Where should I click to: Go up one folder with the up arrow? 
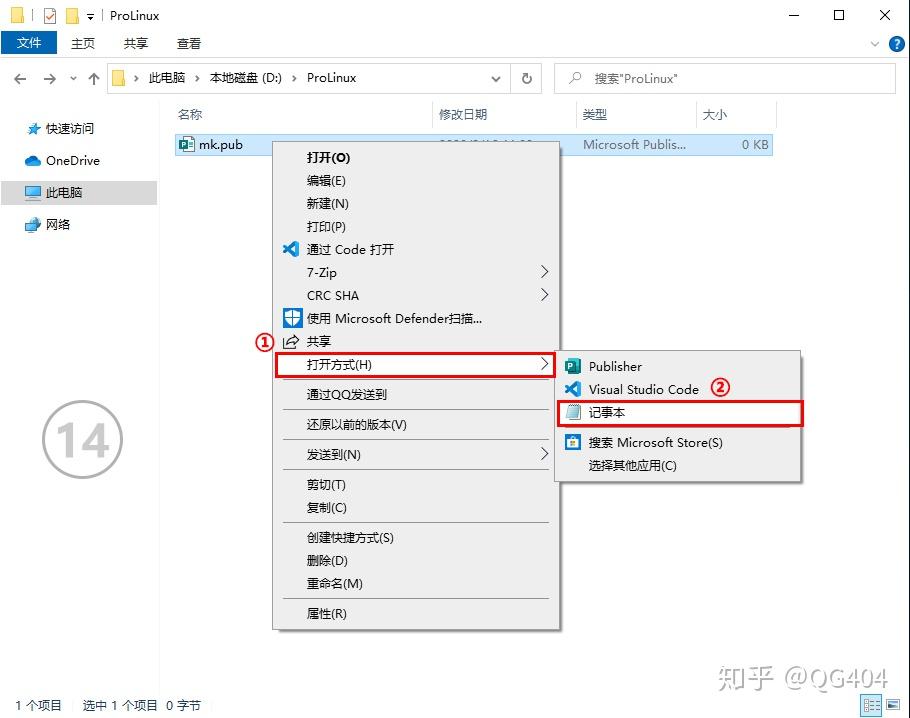click(94, 78)
